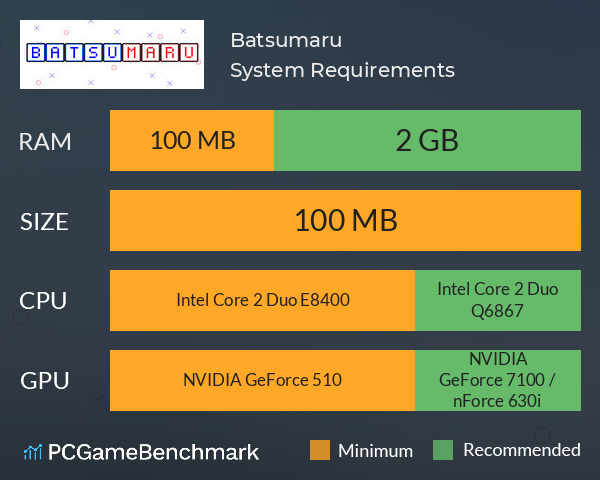This screenshot has height=480, width=600.
Task: Click the System Requirements heading text
Action: [x=342, y=70]
